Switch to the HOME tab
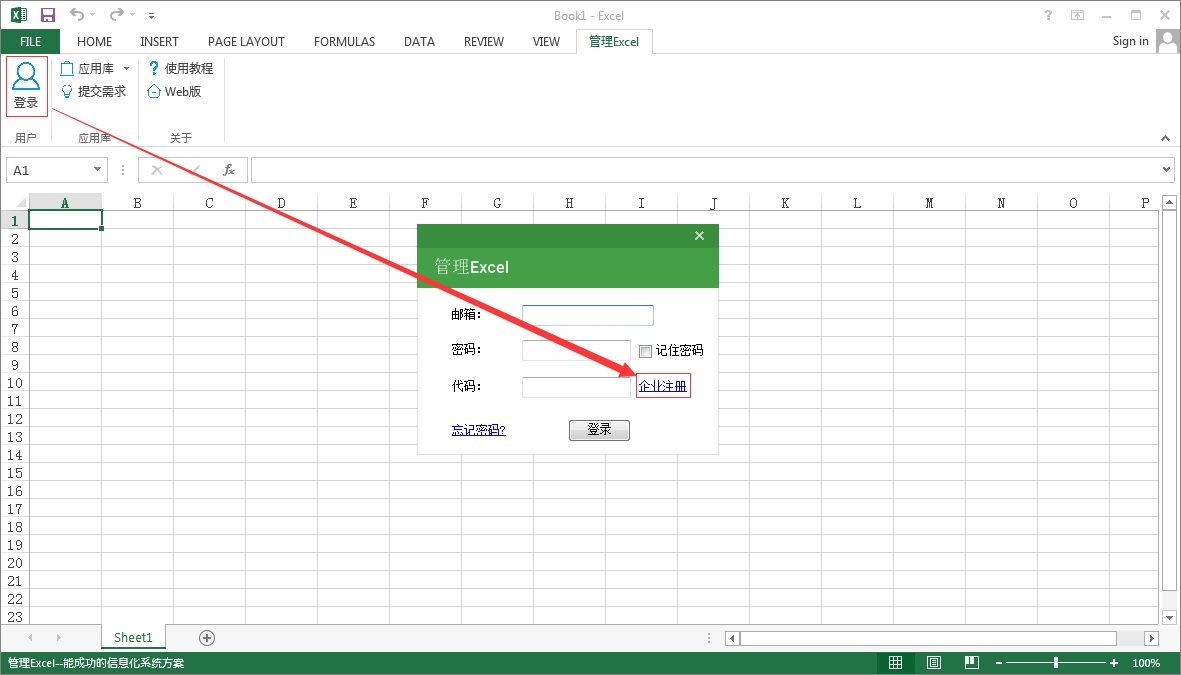The image size is (1181, 675). pyautogui.click(x=94, y=41)
